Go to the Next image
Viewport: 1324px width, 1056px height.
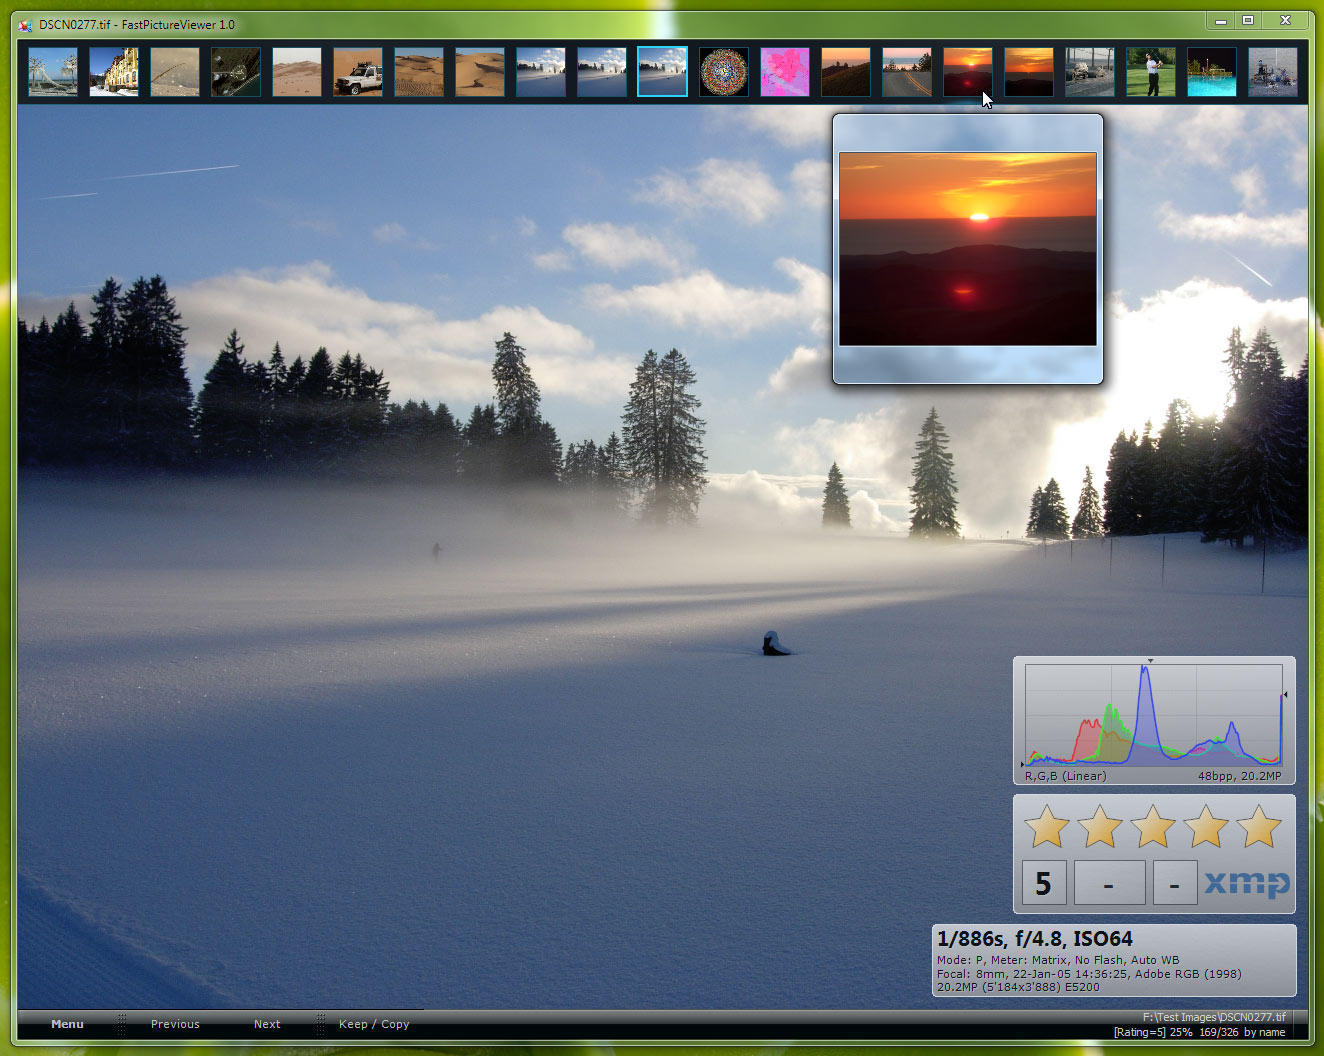pyautogui.click(x=267, y=1024)
